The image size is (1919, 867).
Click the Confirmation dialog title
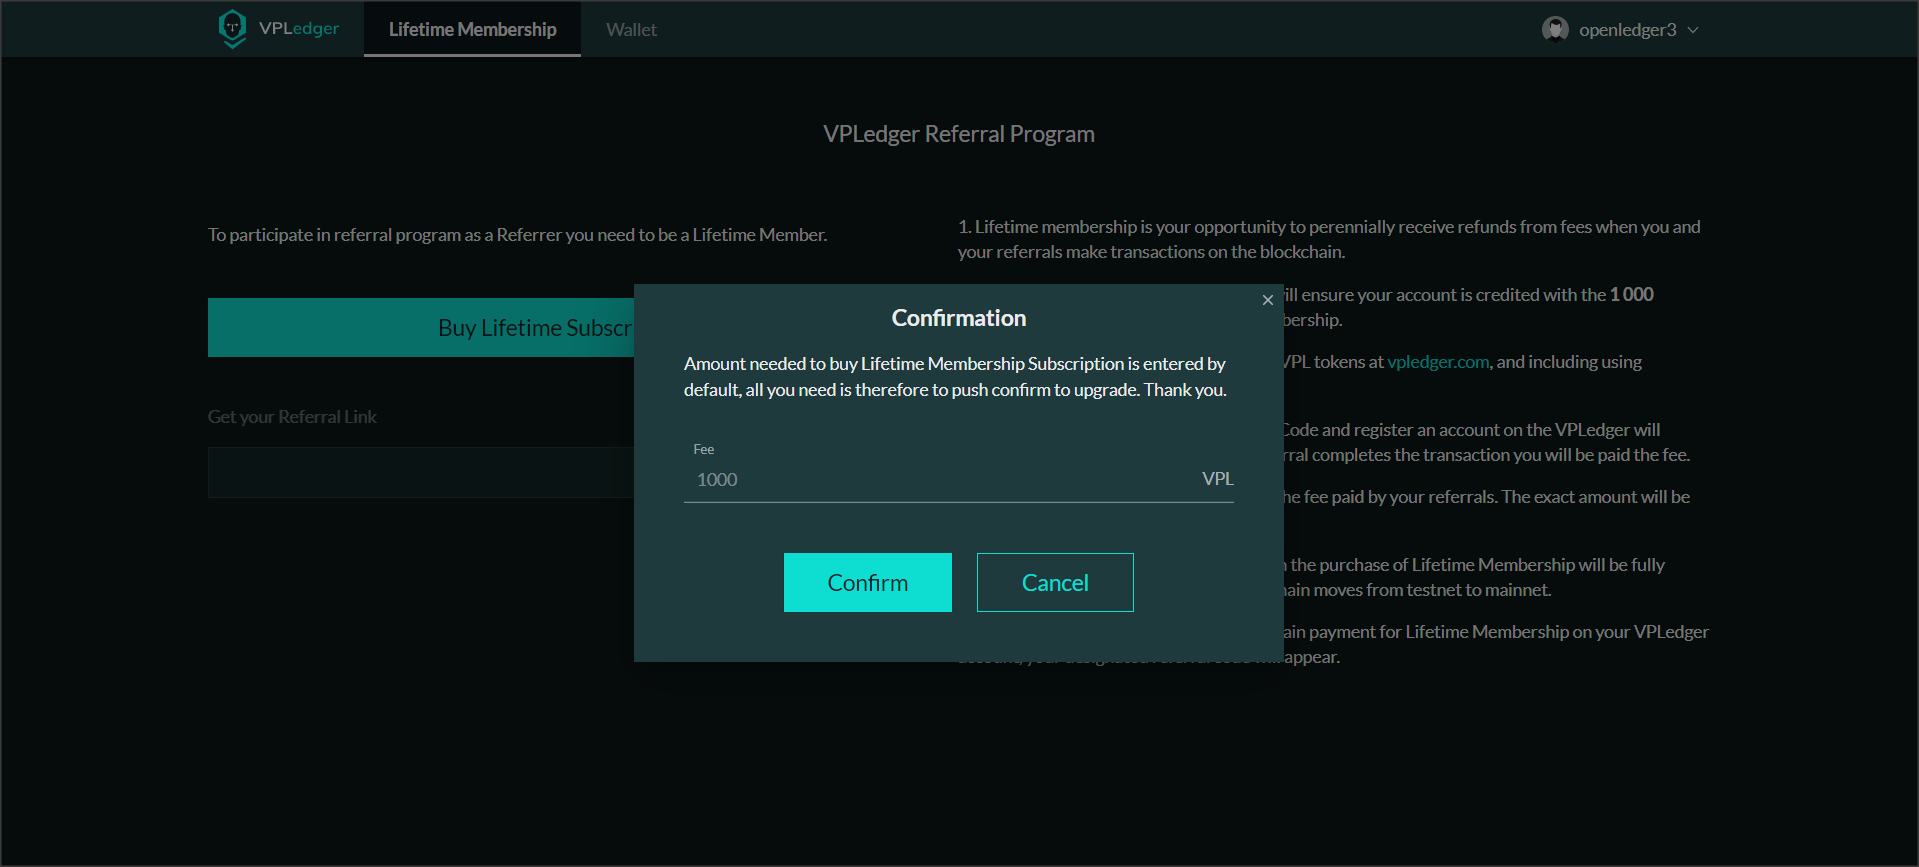[958, 318]
